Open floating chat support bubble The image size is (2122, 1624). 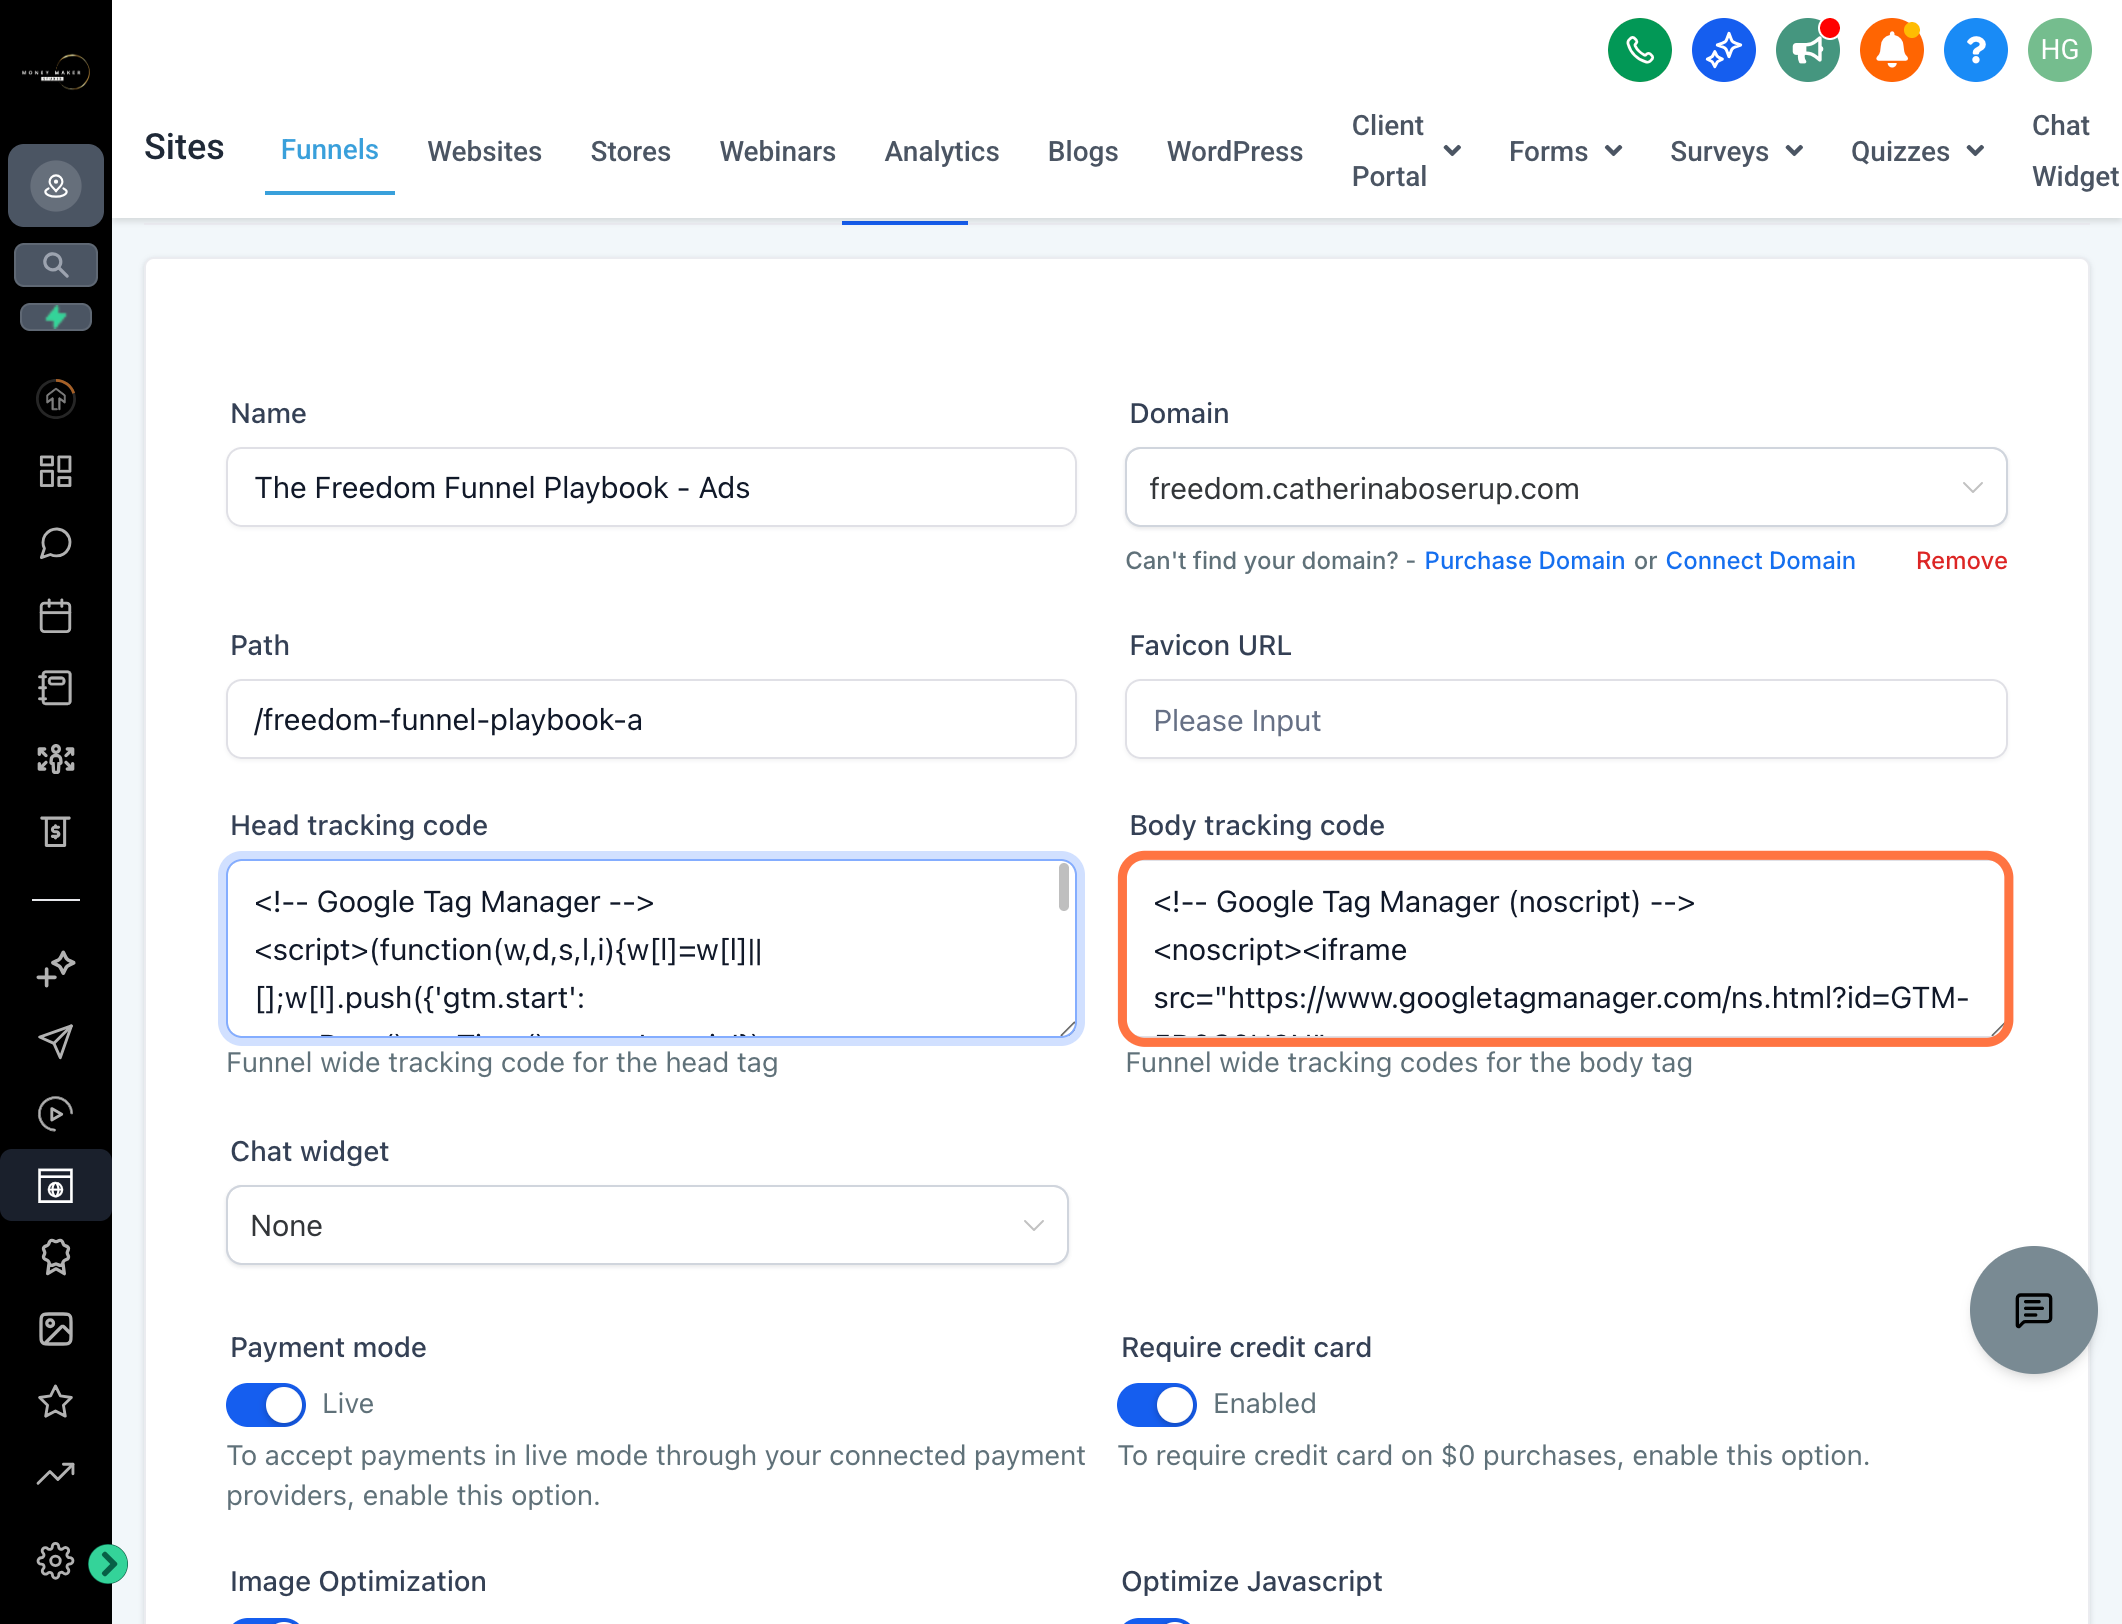click(2033, 1309)
